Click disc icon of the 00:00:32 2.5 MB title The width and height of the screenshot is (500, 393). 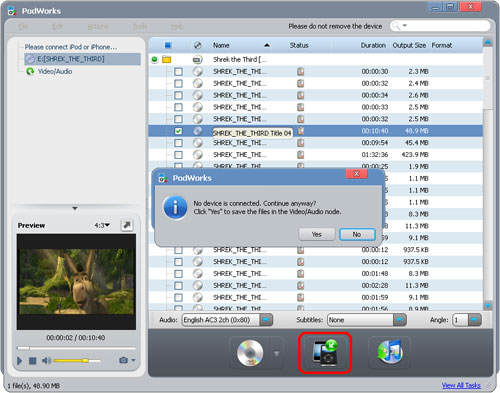click(198, 119)
